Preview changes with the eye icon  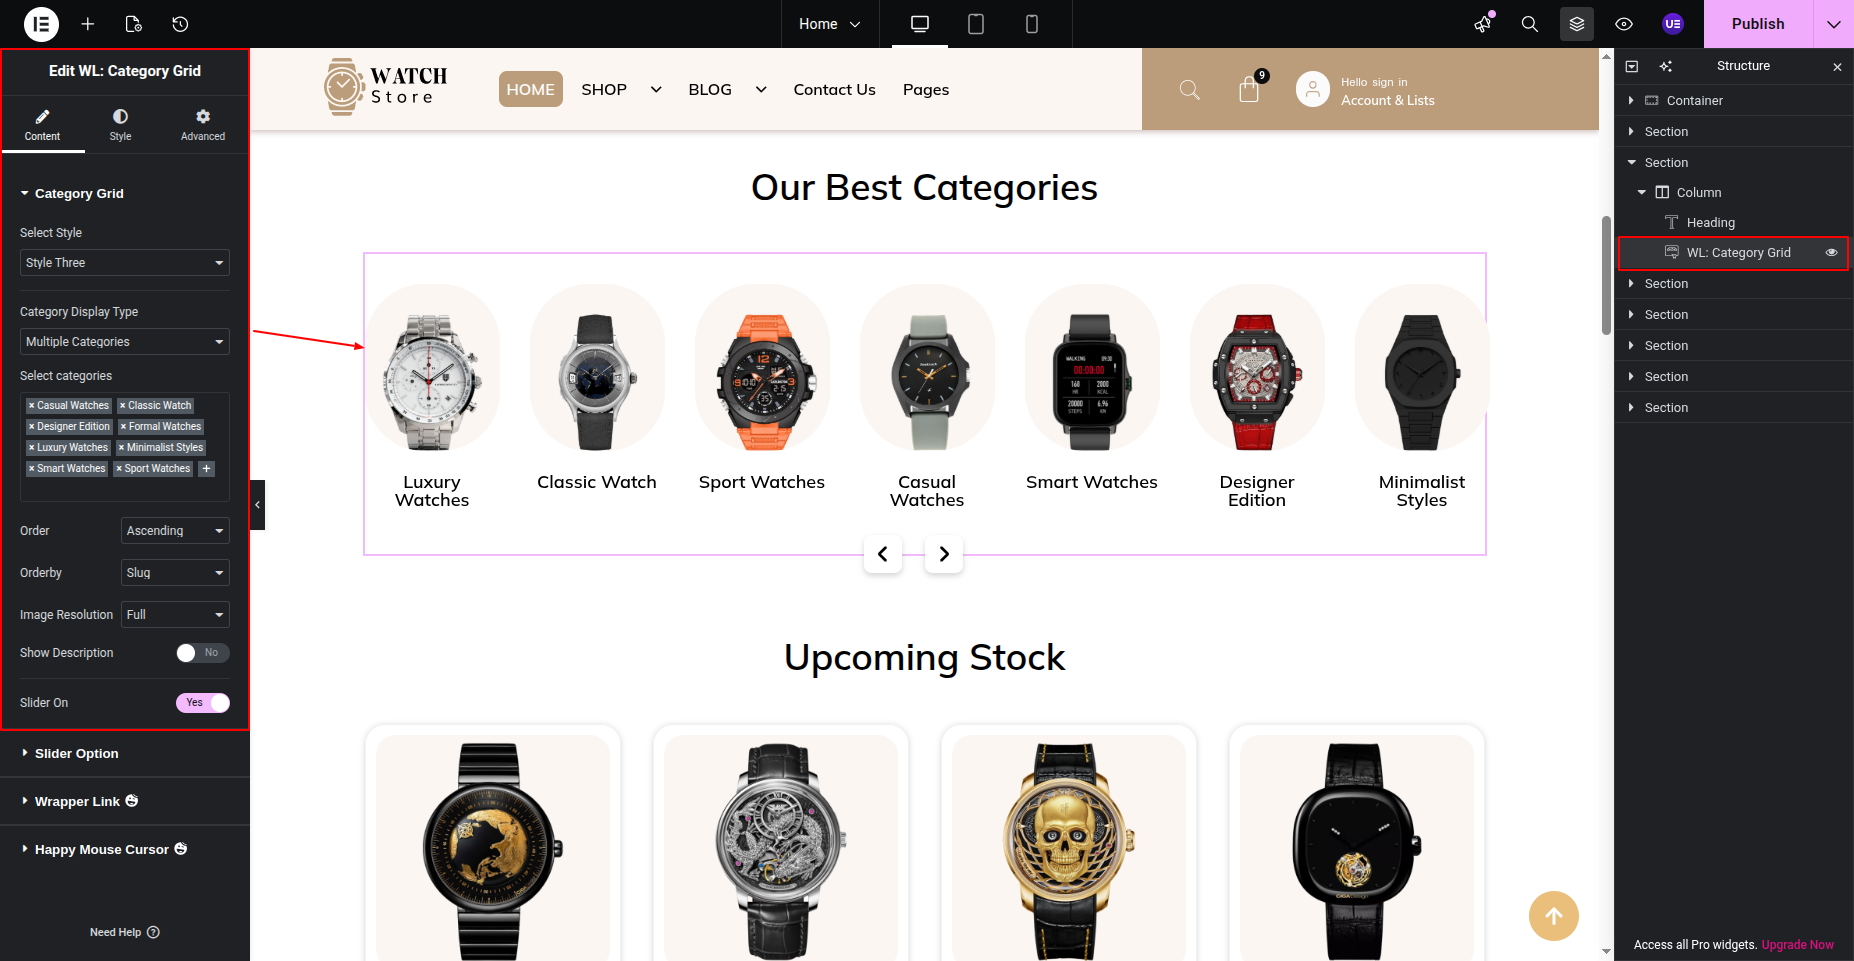click(1624, 24)
